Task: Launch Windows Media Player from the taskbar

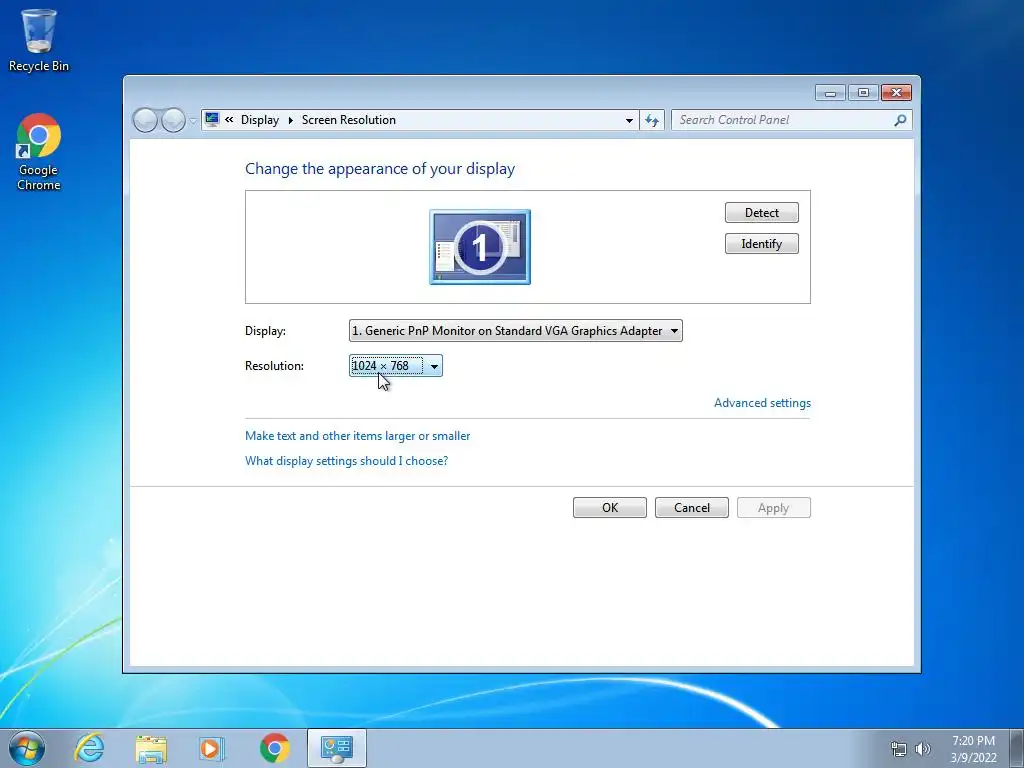Action: pos(212,748)
